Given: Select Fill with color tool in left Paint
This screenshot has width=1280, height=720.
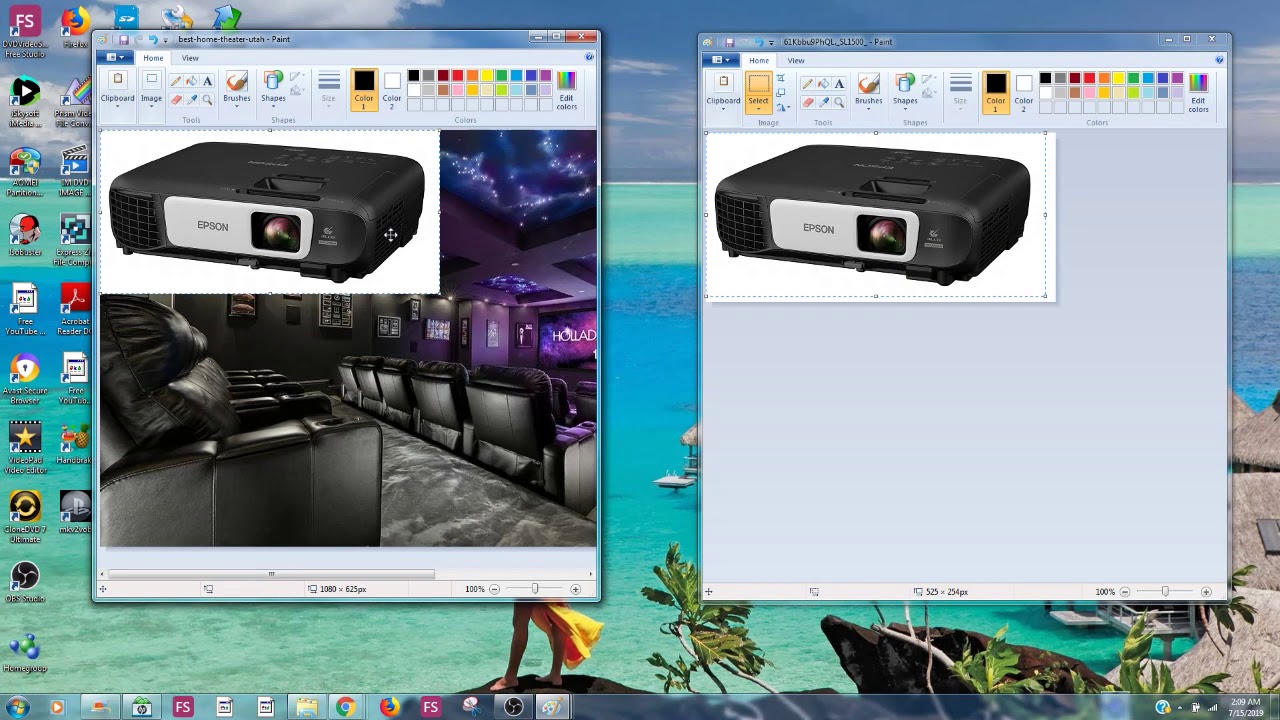Looking at the screenshot, I should tap(192, 81).
